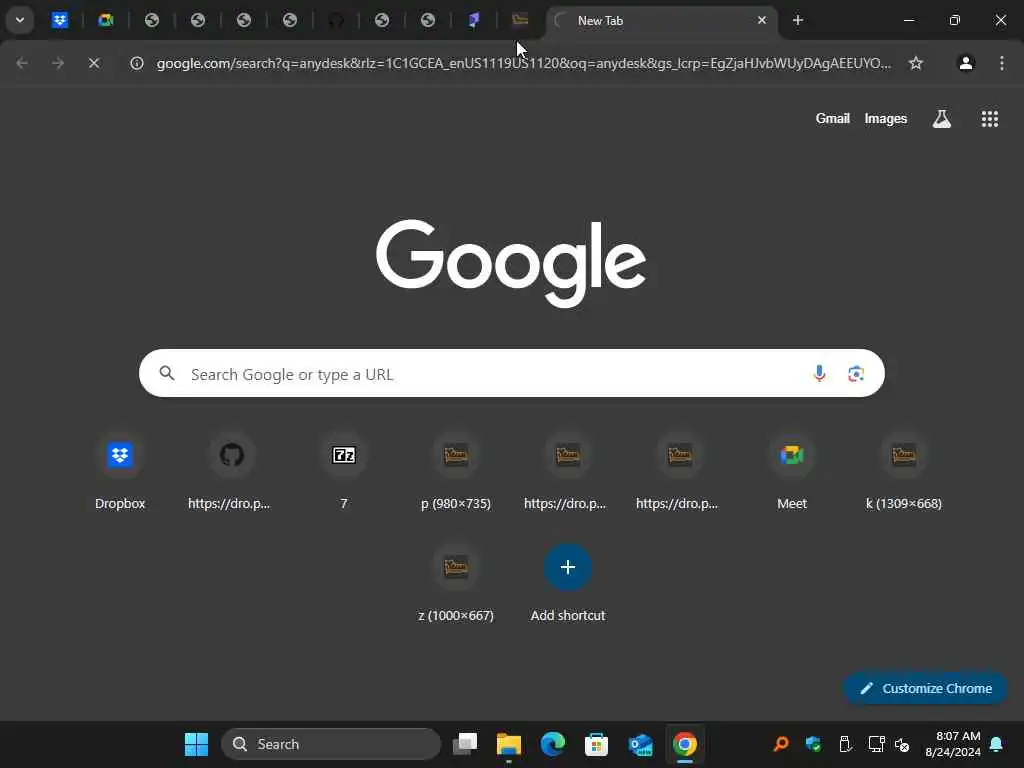Bookmark this page with star icon
The width and height of the screenshot is (1024, 768).
point(916,63)
